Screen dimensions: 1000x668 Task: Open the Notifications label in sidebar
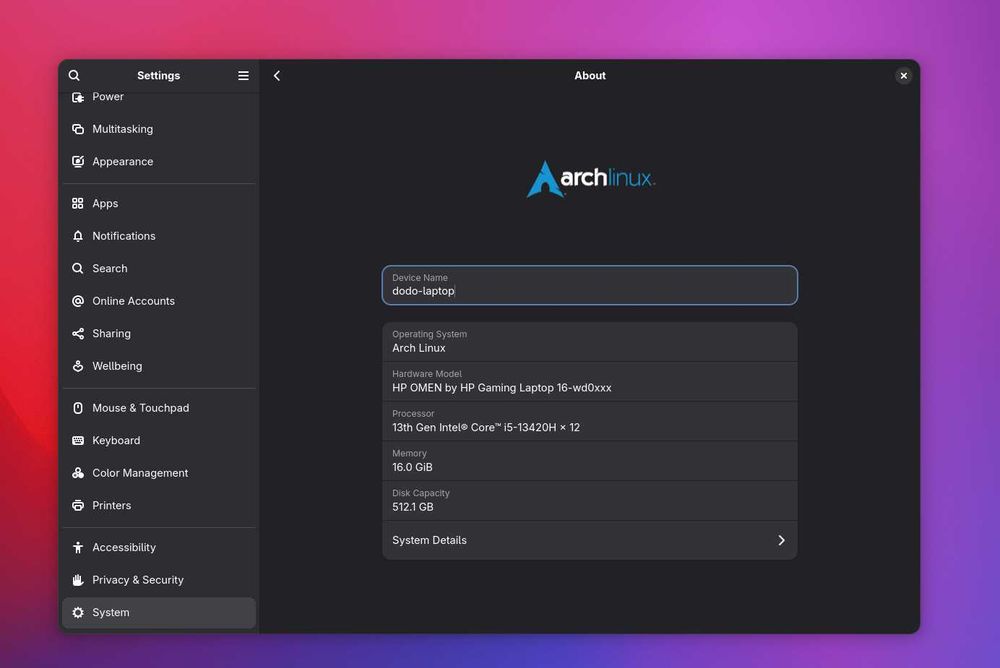click(x=124, y=236)
